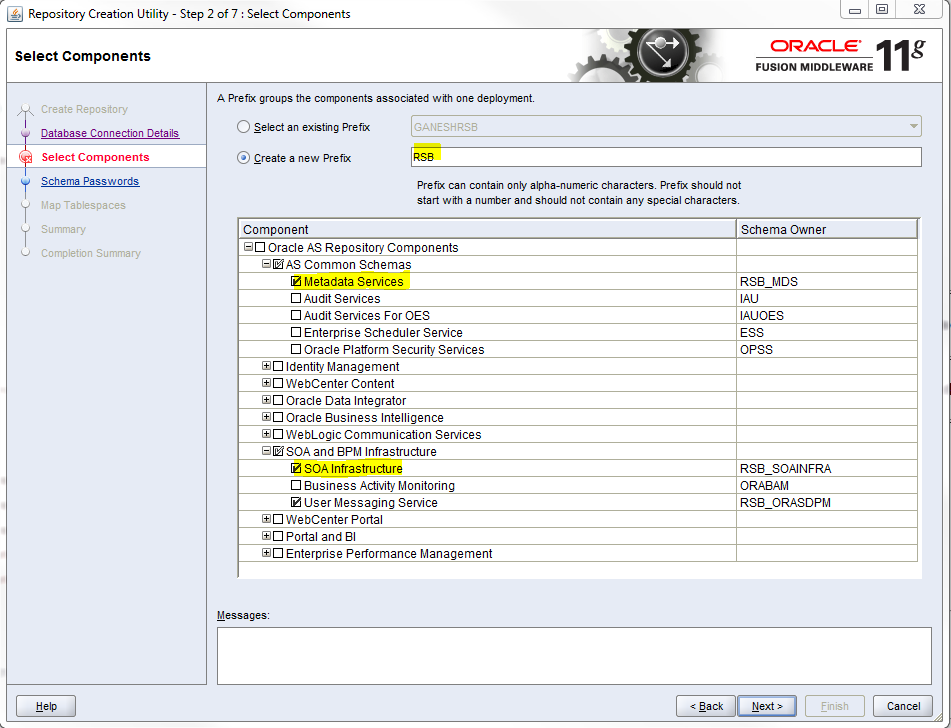Check Audit Services For OES checkbox
The image size is (951, 728).
(296, 315)
